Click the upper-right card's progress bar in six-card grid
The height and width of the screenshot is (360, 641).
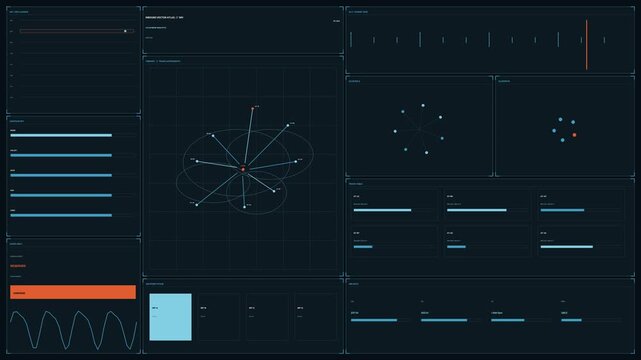tap(562, 210)
